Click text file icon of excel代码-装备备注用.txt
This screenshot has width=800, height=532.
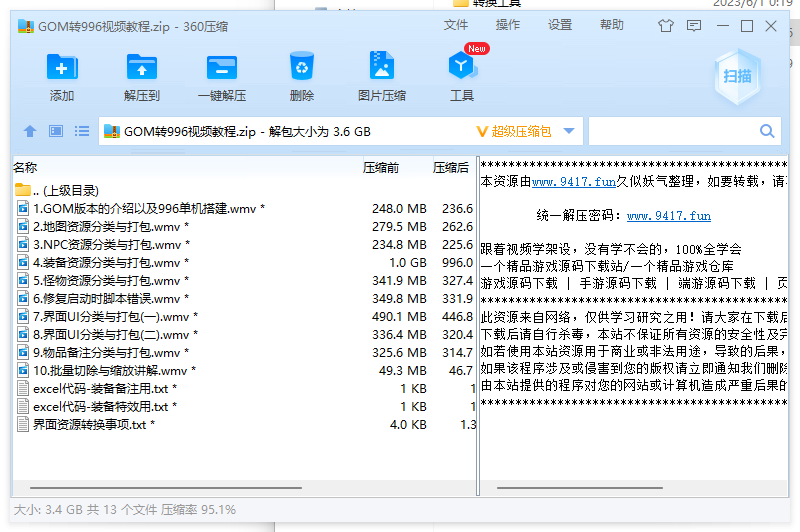23,388
